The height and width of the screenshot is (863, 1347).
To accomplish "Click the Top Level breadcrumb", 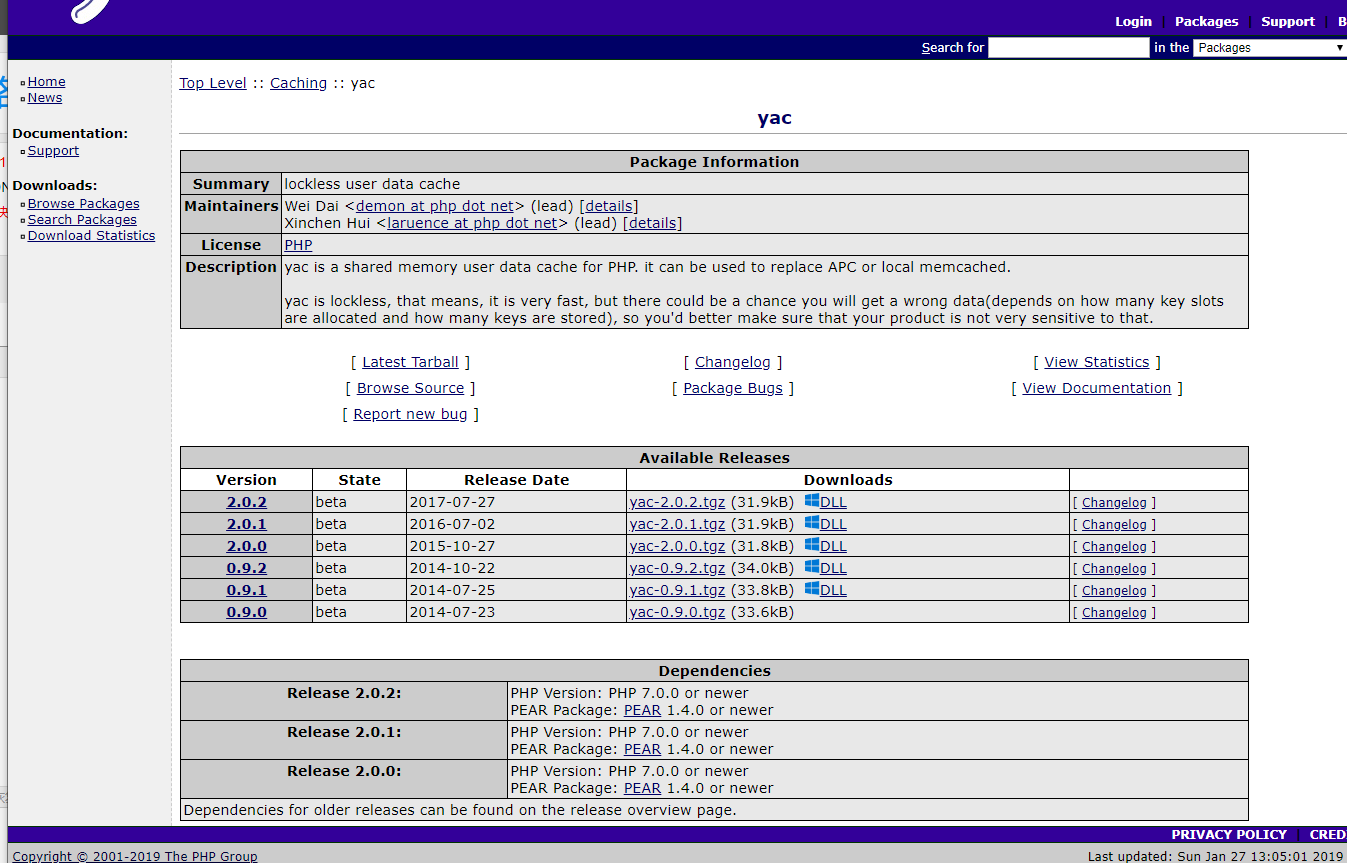I will click(x=213, y=83).
